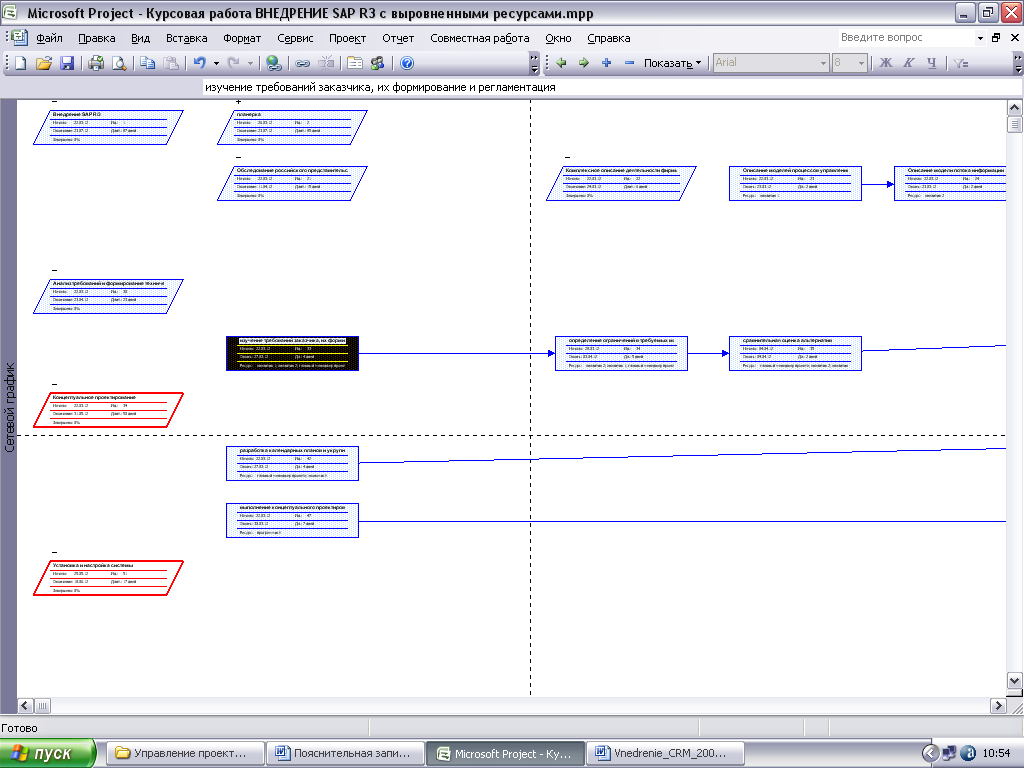This screenshot has width=1024, height=768.
Task: Collapse the Внедрение SAP R3 summary node
Action: point(55,101)
